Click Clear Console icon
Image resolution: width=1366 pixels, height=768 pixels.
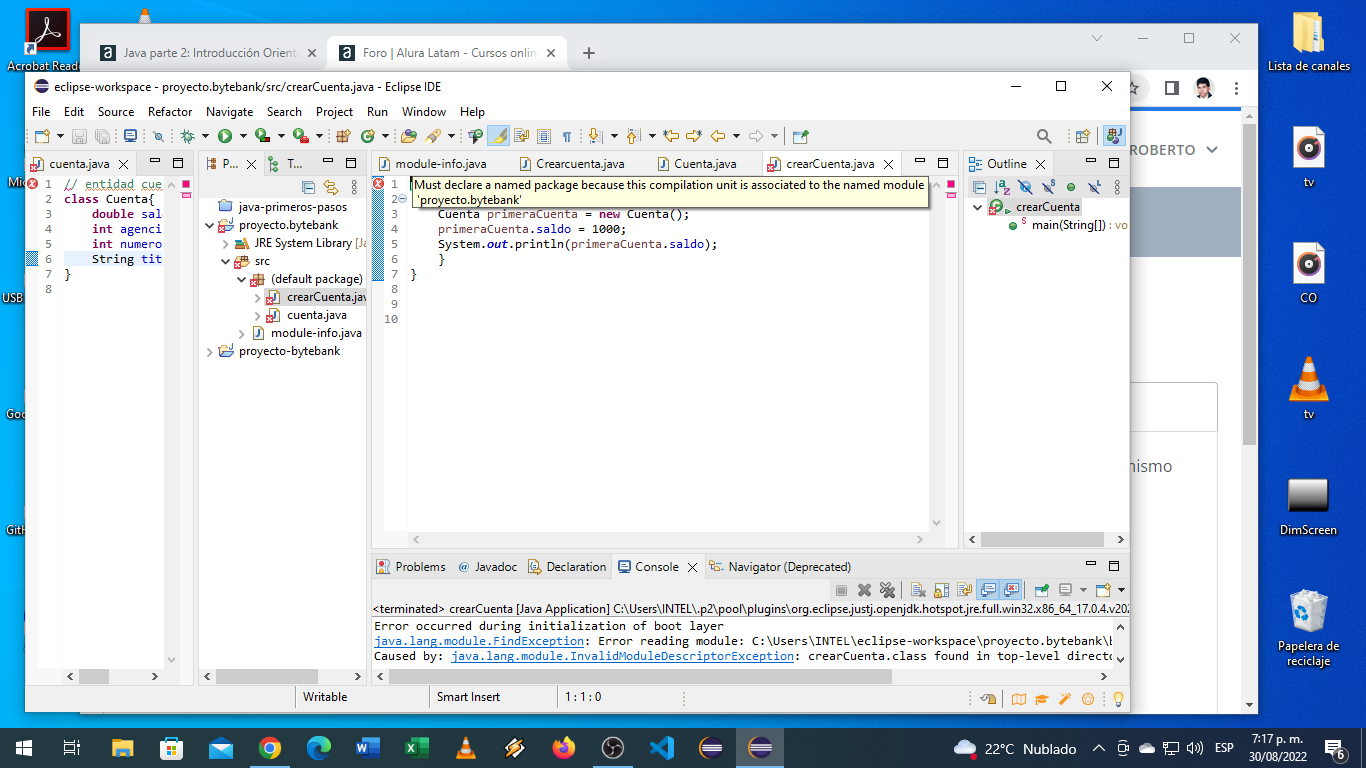[x=918, y=590]
